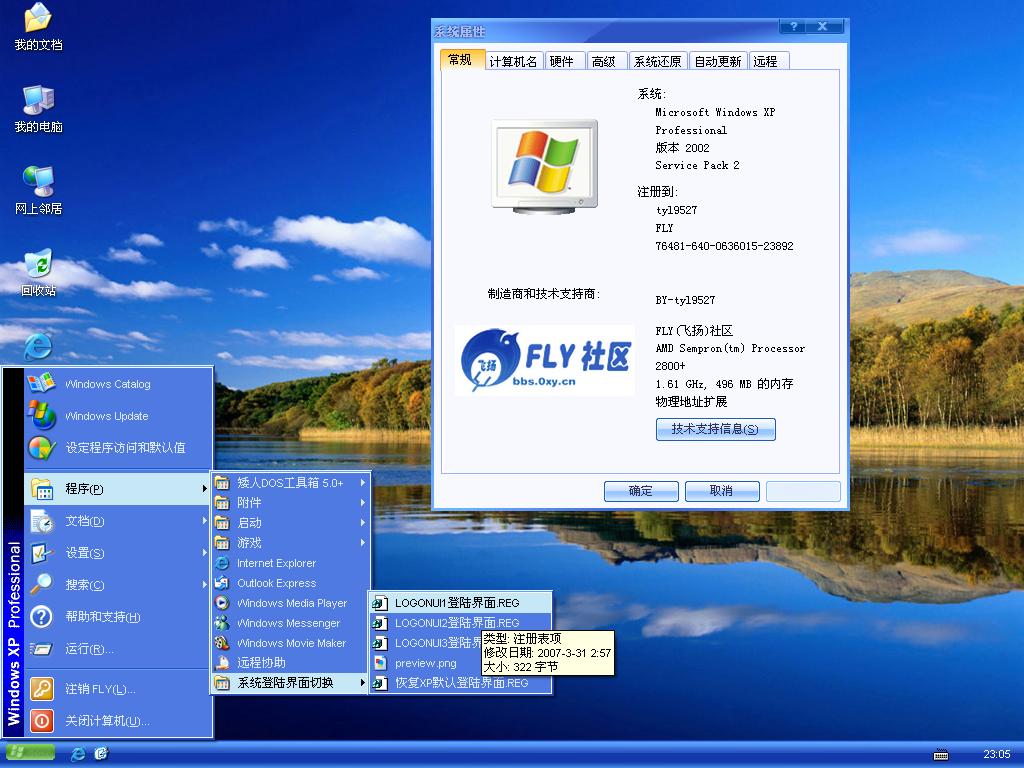Click the Windows Catalog icon in Start menu

click(x=40, y=383)
